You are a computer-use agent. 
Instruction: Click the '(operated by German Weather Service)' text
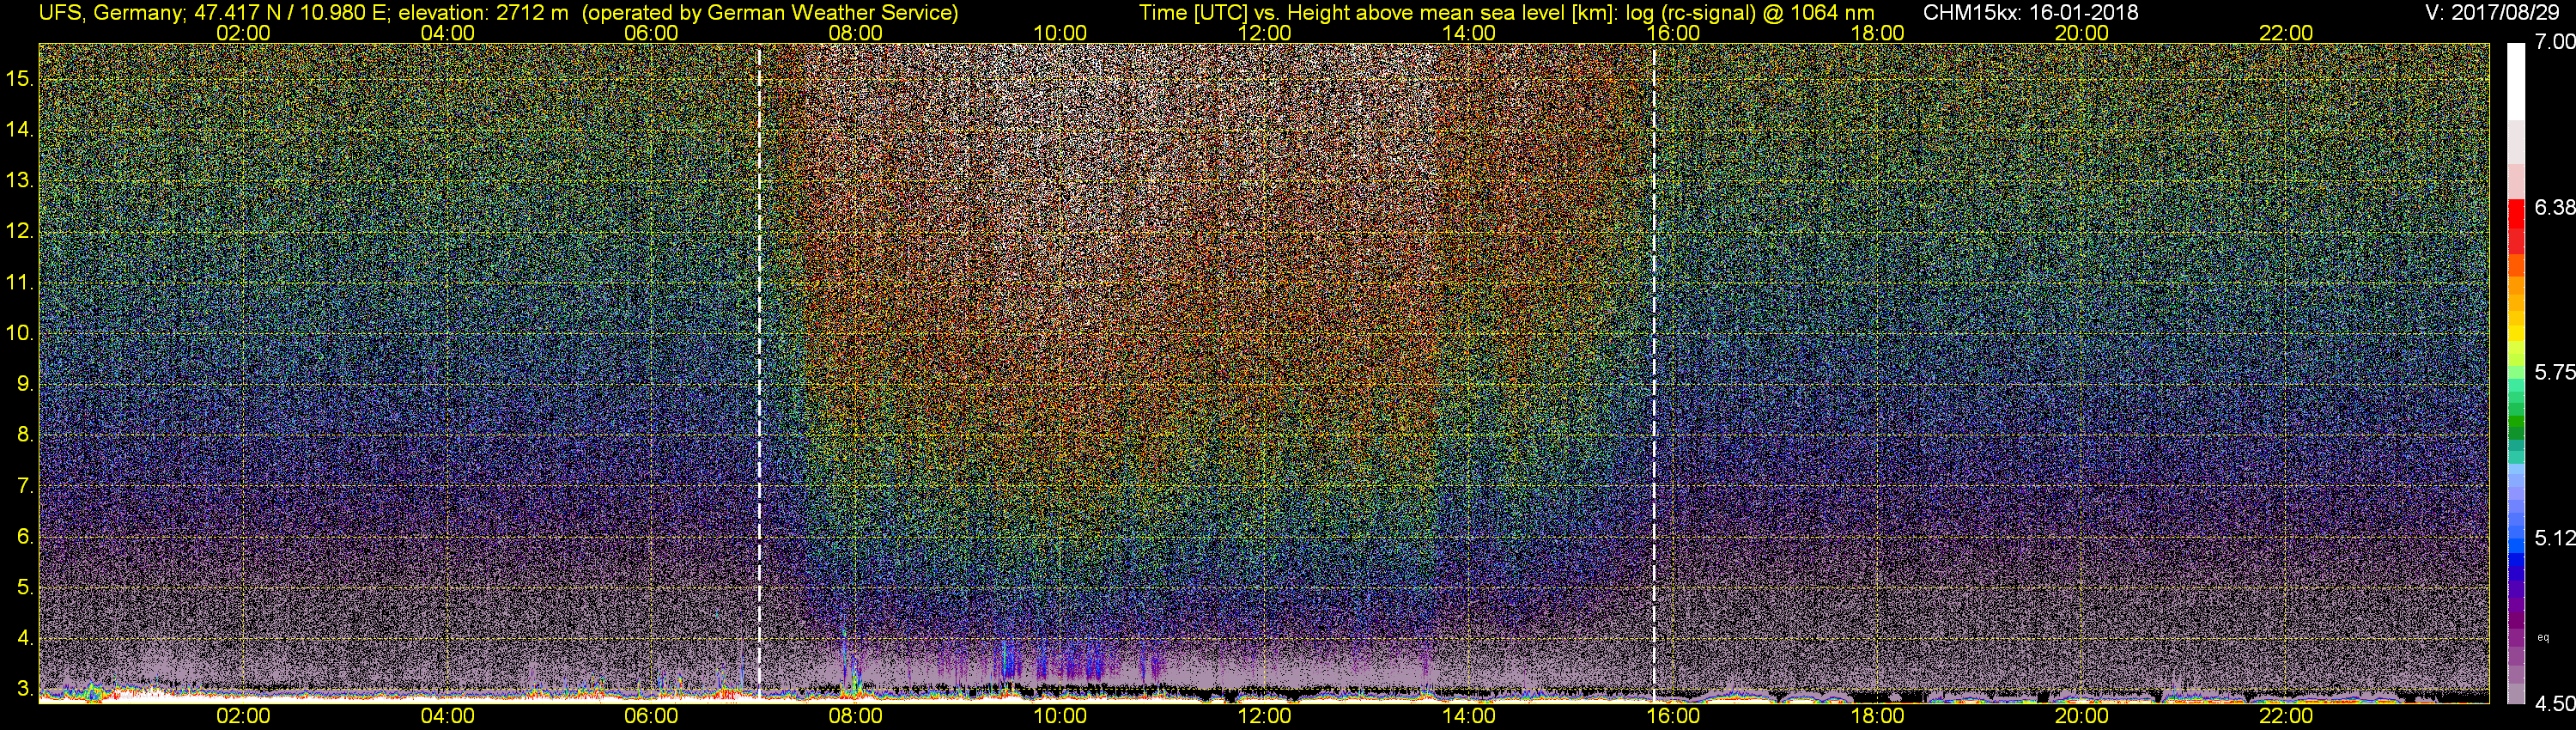[x=769, y=13]
